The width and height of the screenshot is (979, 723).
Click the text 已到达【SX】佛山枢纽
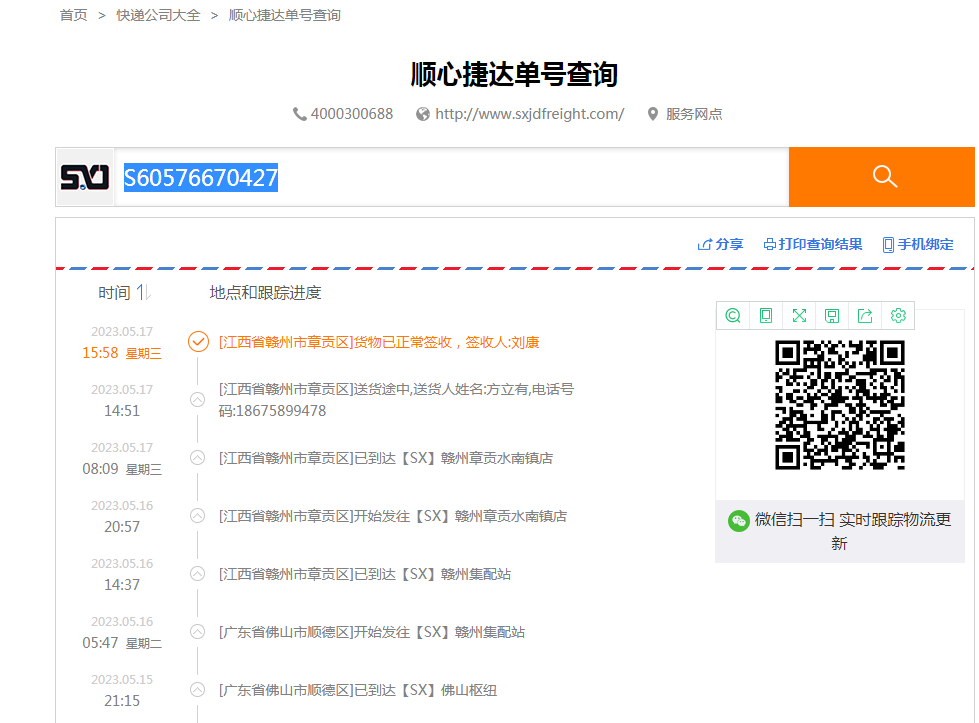425,691
